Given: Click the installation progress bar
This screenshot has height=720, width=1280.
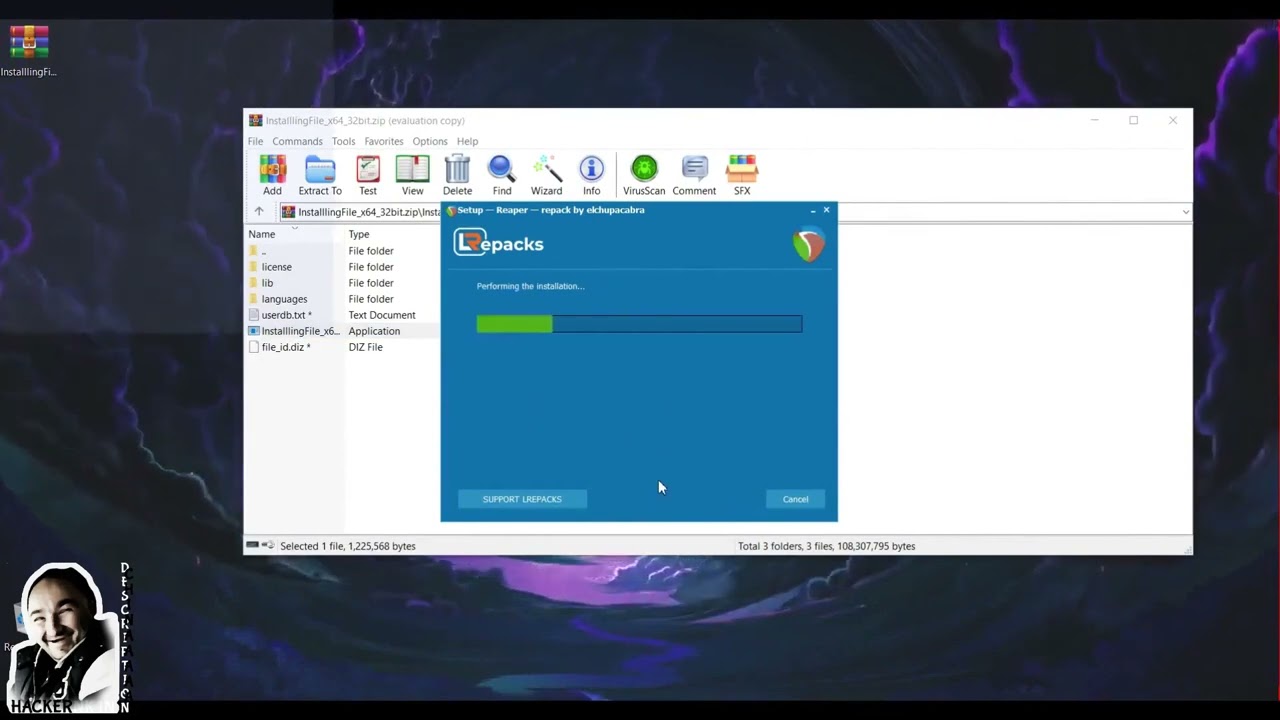Looking at the screenshot, I should click(x=639, y=324).
